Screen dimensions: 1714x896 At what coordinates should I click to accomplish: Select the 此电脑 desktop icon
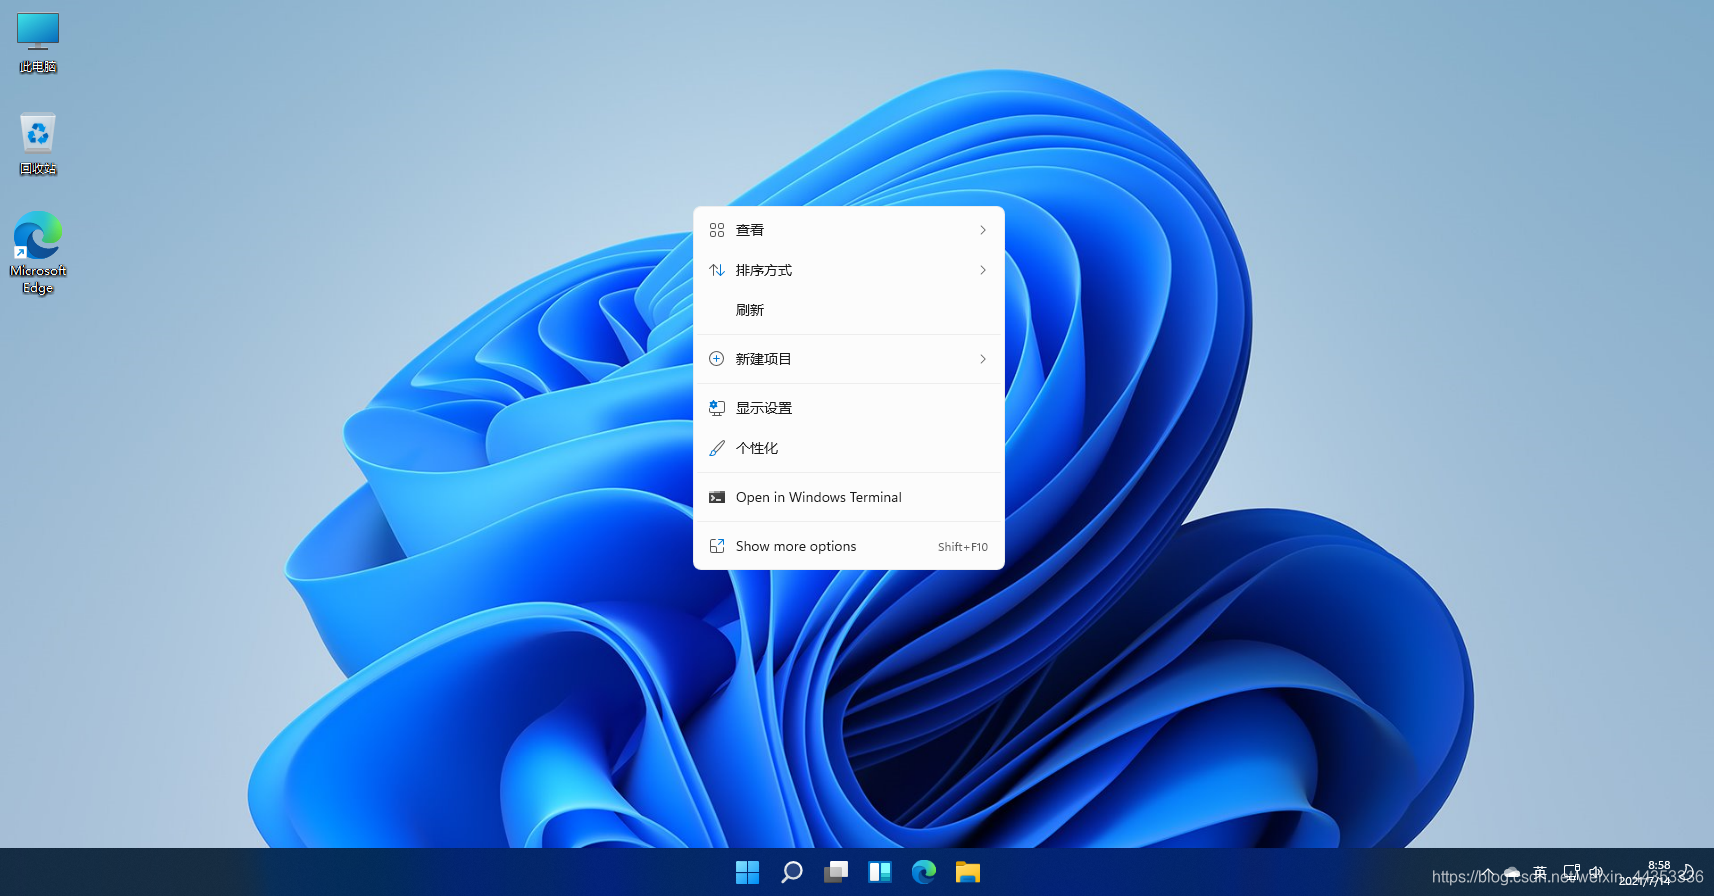(x=38, y=43)
